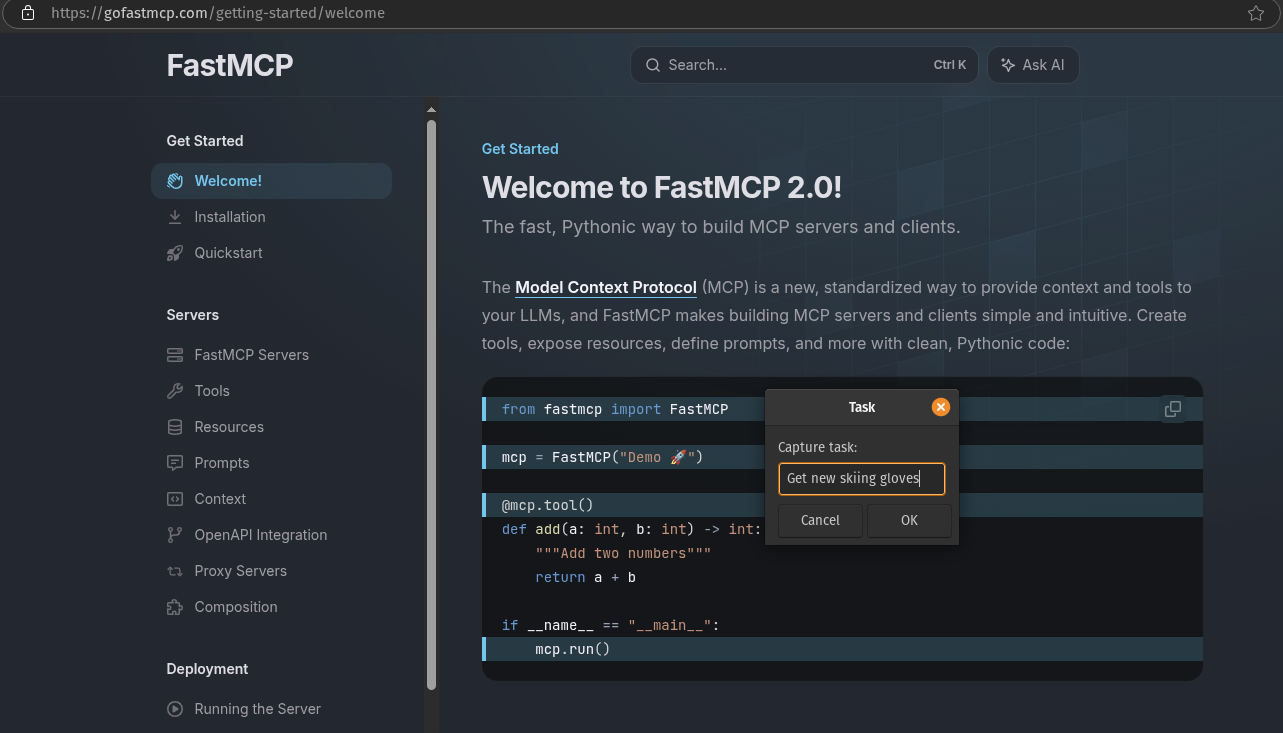Click the mcp.run() code line

pos(842,649)
